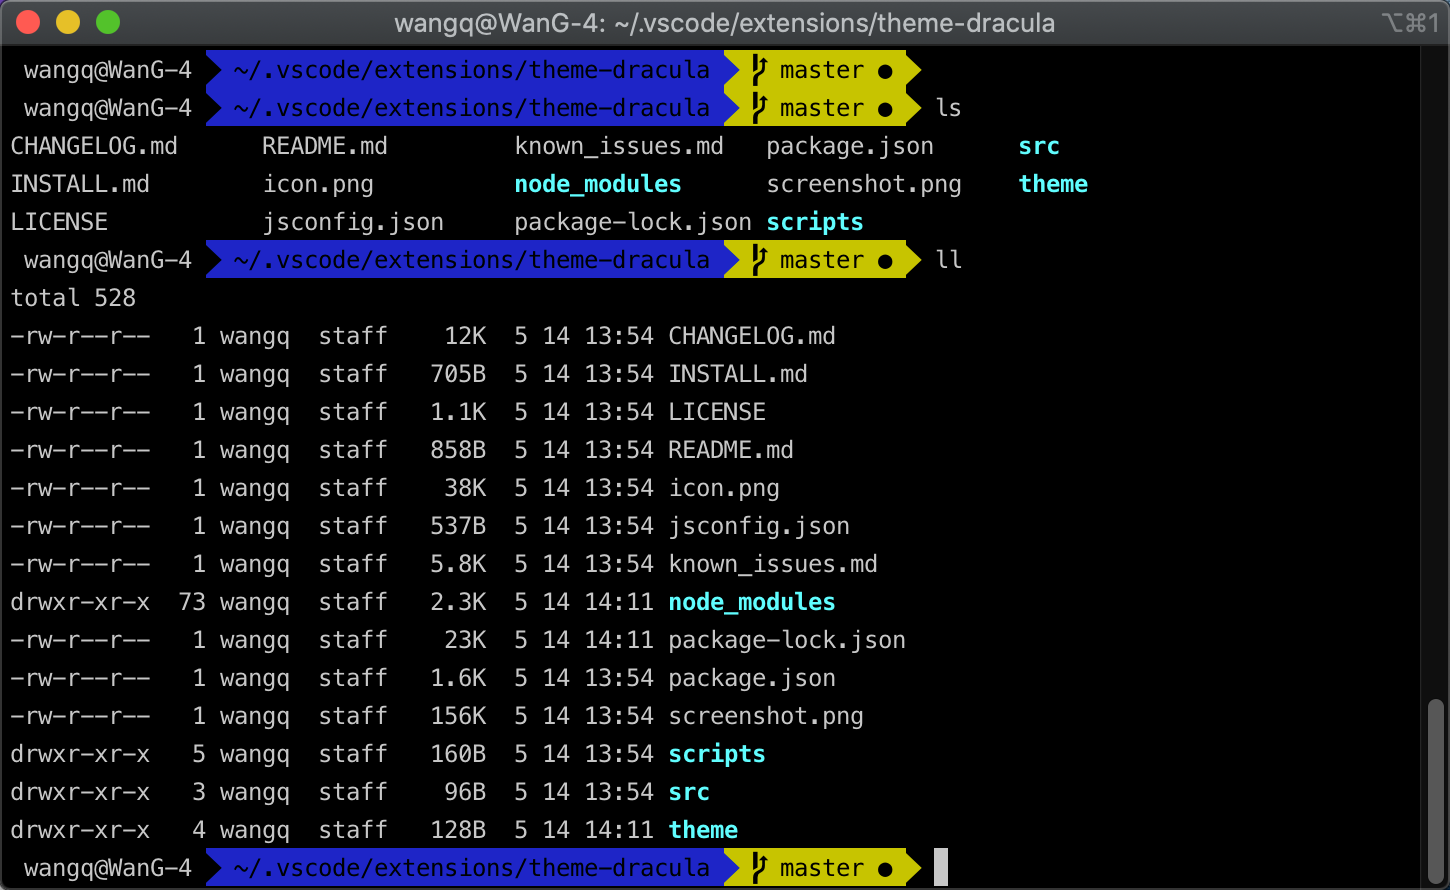Click the blue path segment on the last prompt
The image size is (1450, 890).
point(472,868)
